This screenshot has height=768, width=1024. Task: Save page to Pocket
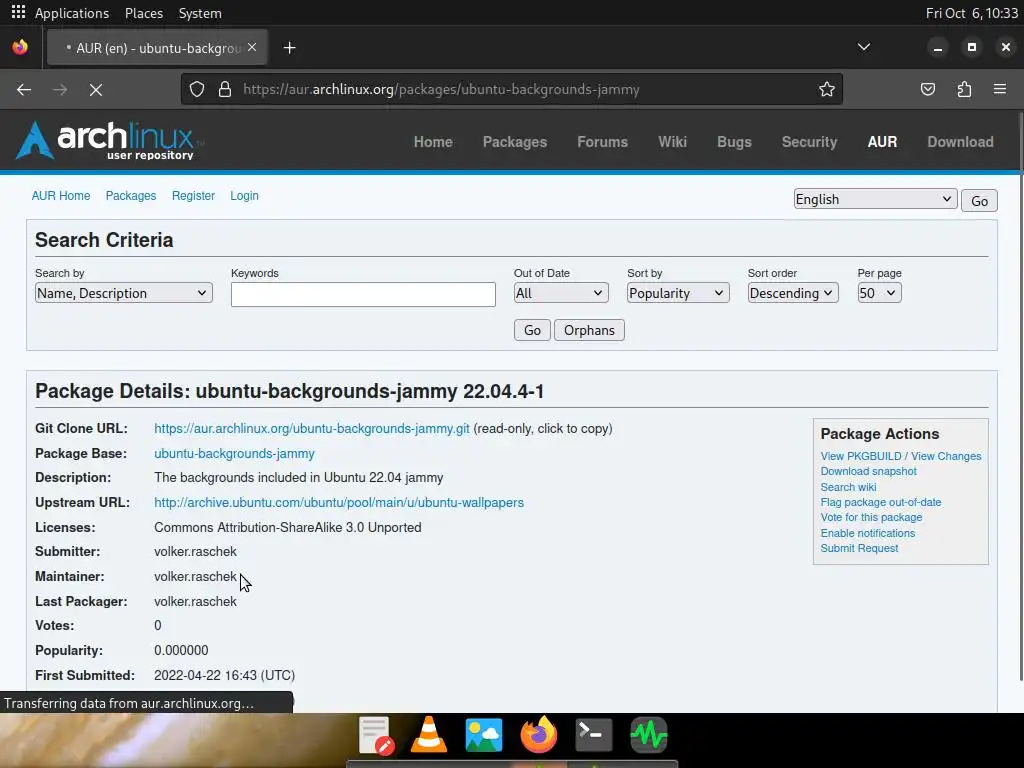927,89
